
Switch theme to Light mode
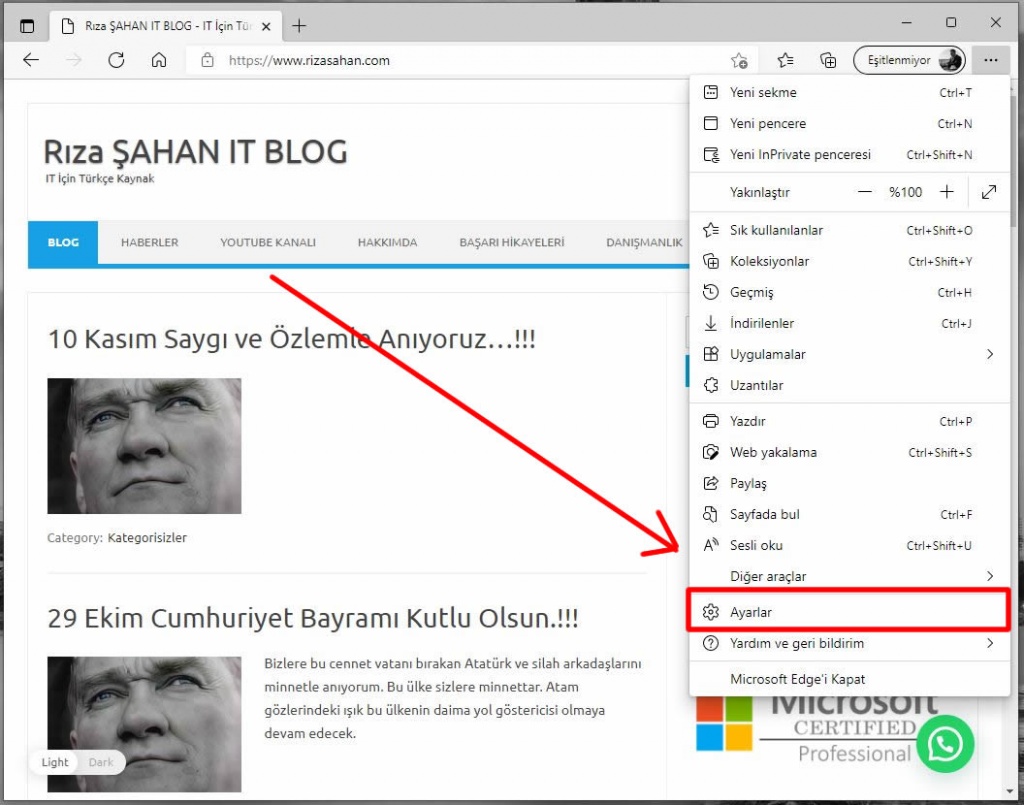(55, 762)
